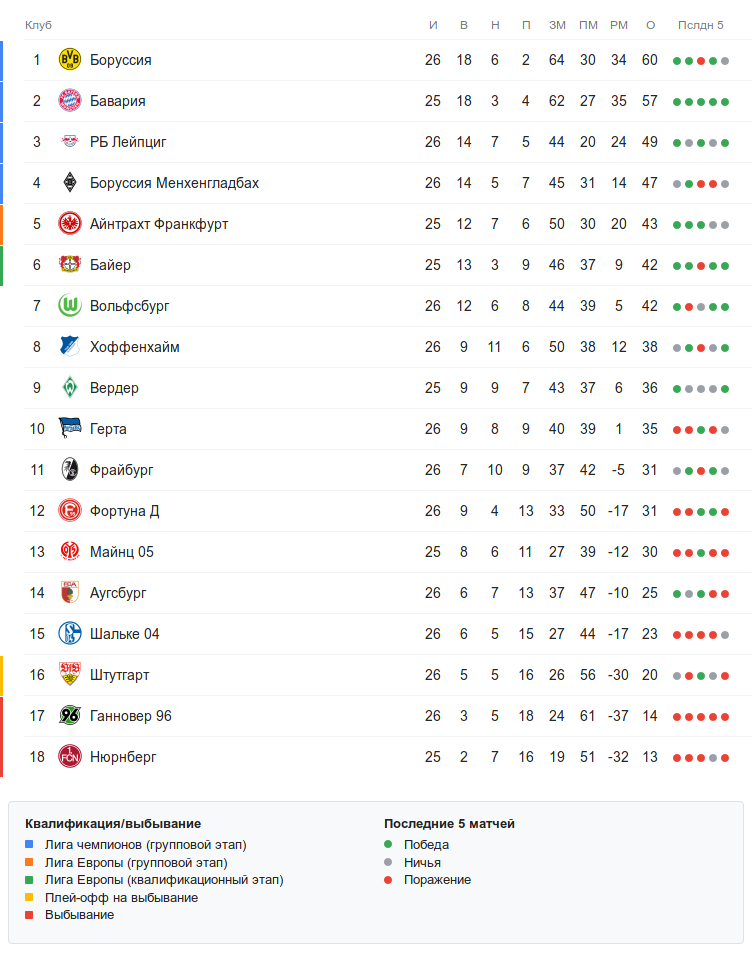Click the Фортуна Д team name

pos(124,511)
